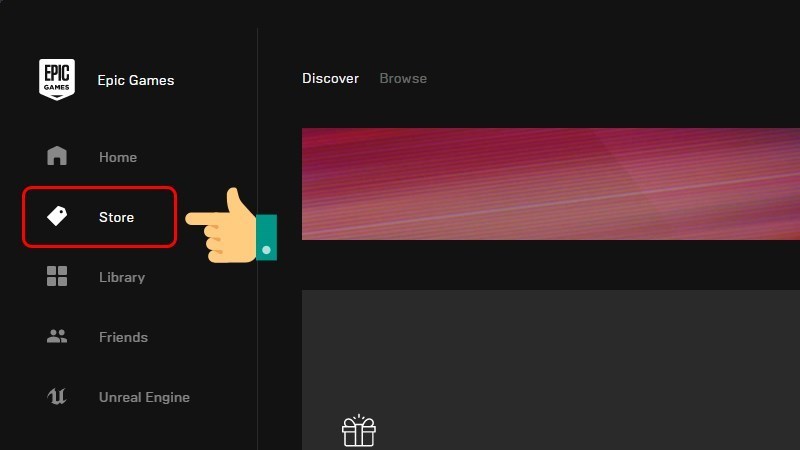Switch to the Browse tab
Screen dimensions: 800x450
pyautogui.click(x=403, y=78)
